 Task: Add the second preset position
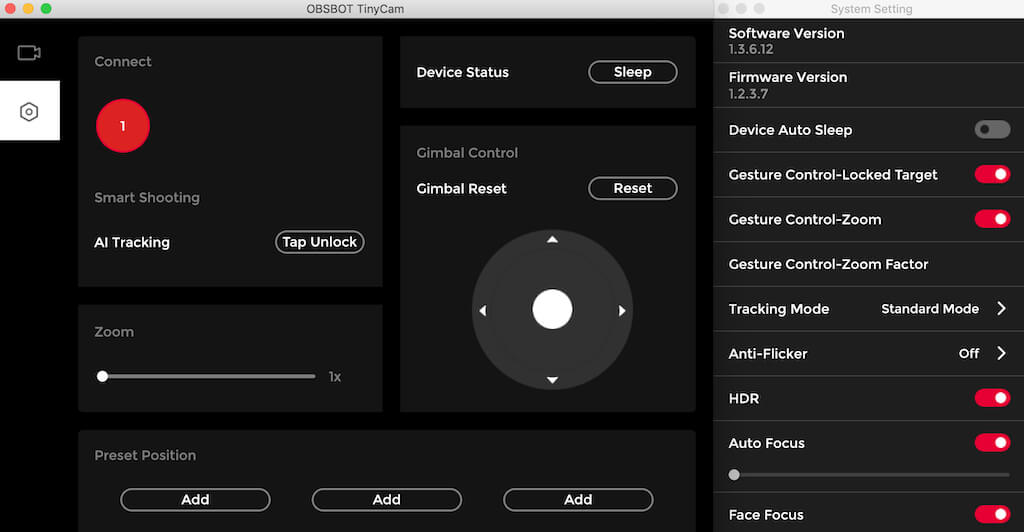[387, 500]
